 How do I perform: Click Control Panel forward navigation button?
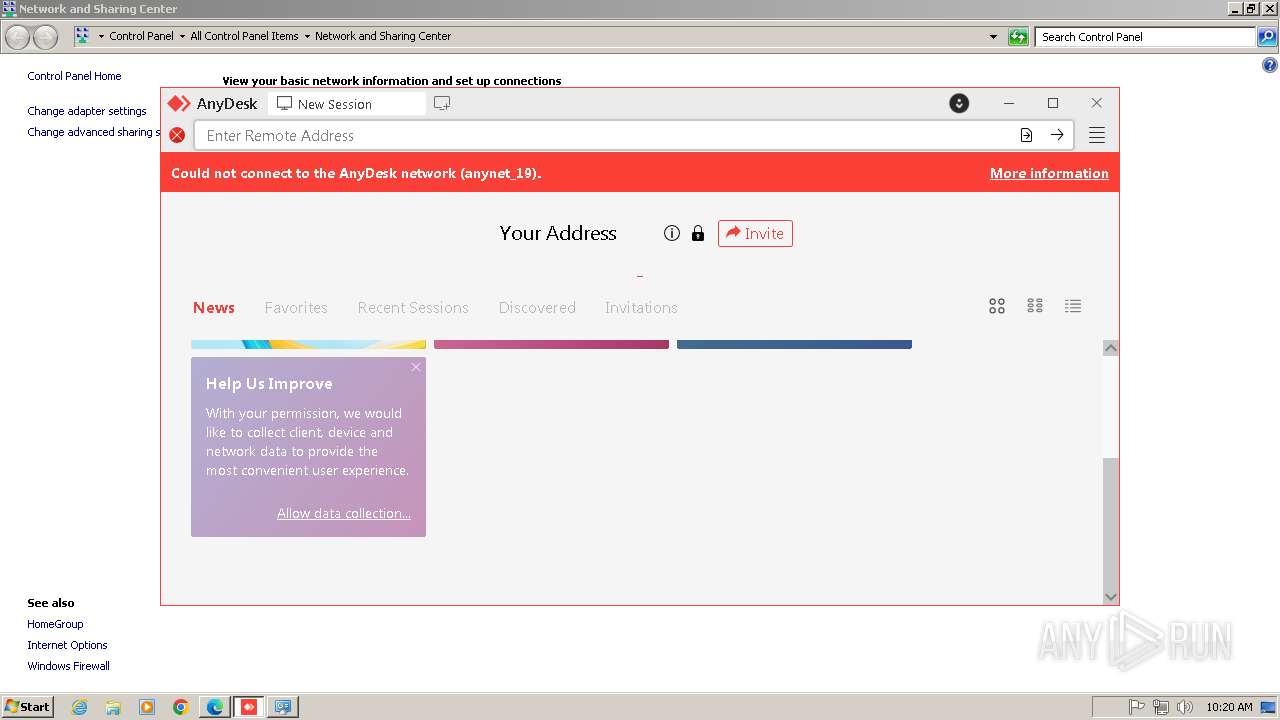tap(45, 37)
